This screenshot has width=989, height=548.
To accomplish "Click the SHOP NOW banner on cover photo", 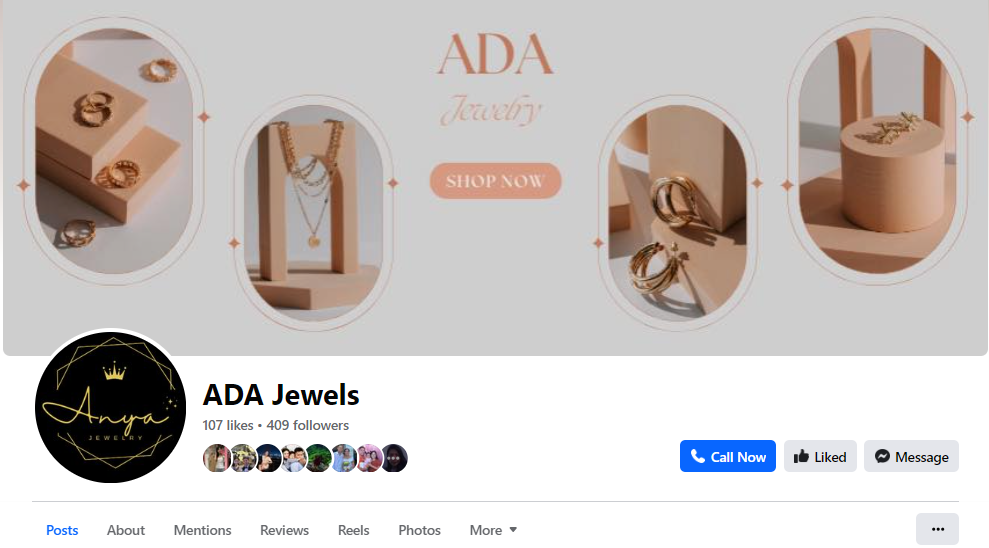I will [496, 181].
